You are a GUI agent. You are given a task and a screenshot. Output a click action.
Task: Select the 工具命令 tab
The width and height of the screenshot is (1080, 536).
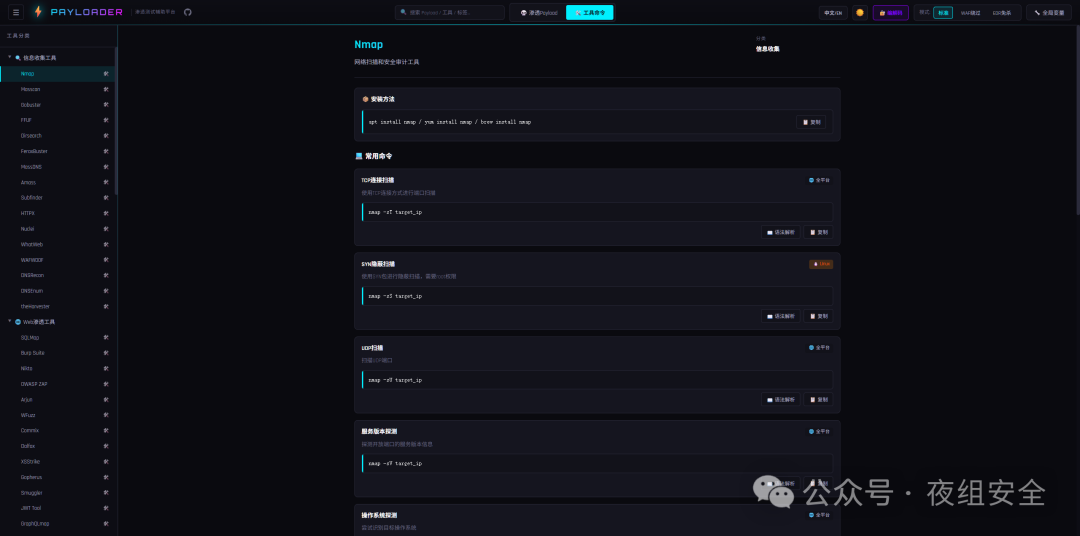tap(590, 13)
